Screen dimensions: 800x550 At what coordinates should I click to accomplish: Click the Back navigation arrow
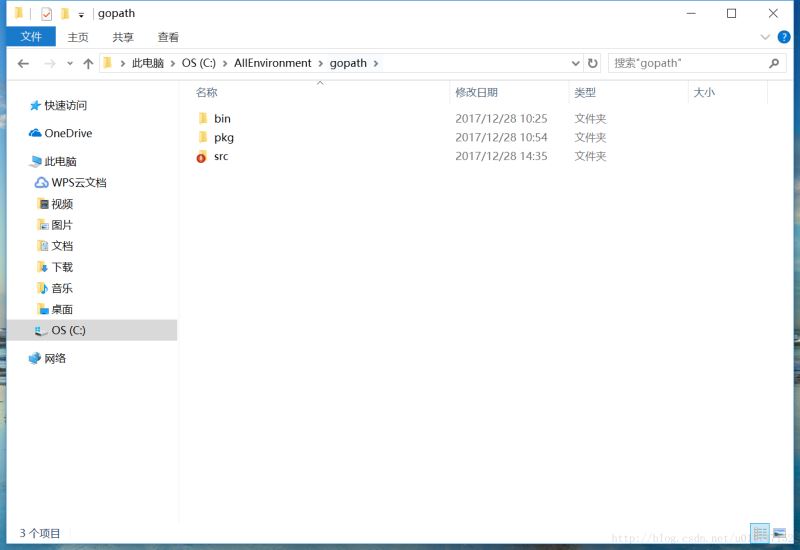pyautogui.click(x=23, y=63)
